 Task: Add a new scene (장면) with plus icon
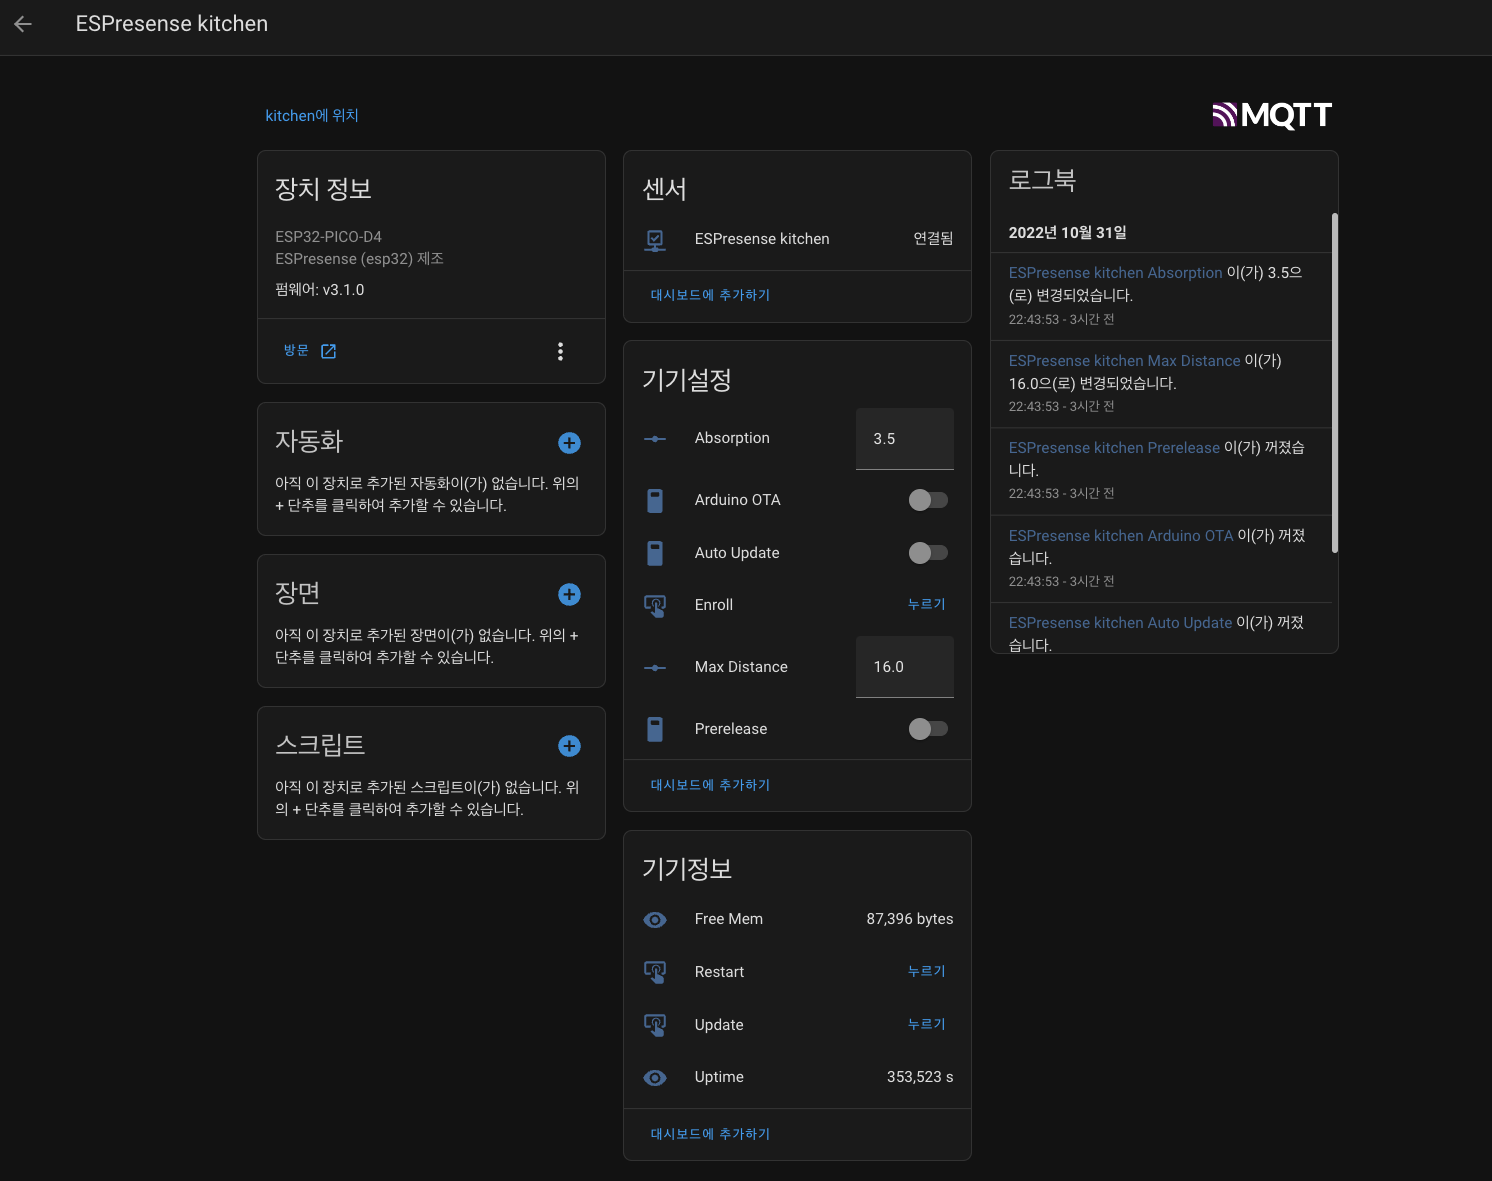569,595
